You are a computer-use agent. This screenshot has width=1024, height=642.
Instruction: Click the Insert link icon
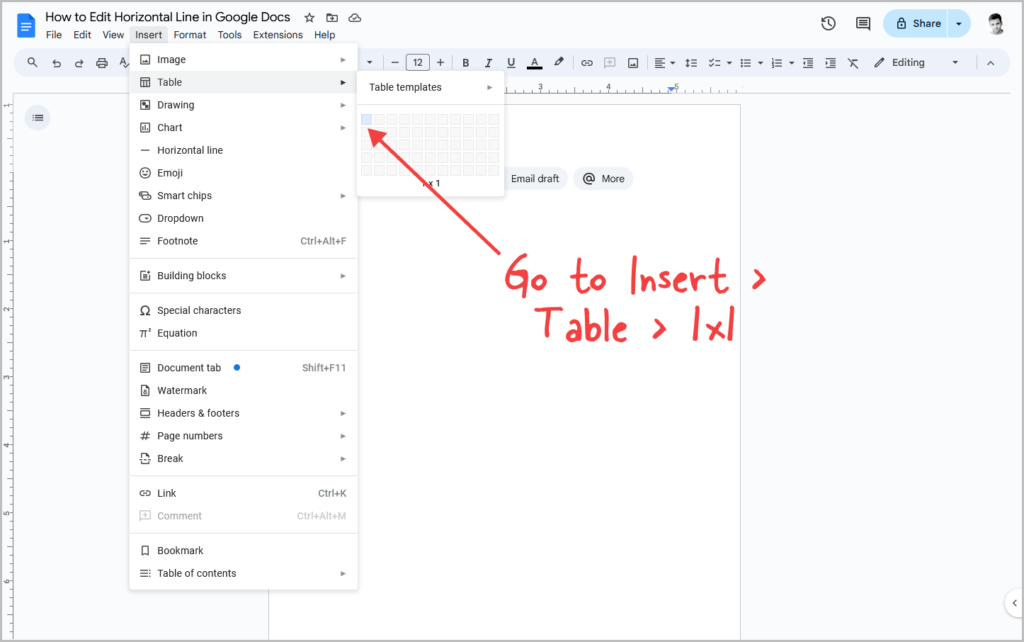coord(587,62)
